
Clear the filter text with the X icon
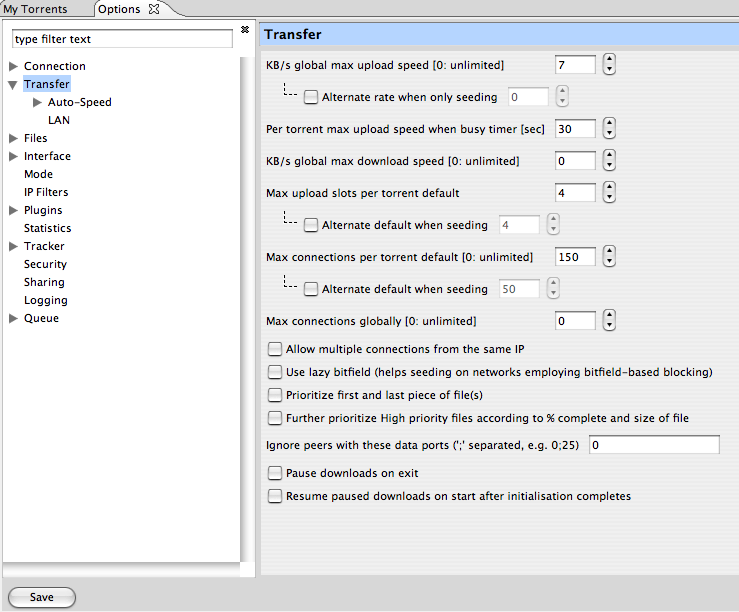click(x=245, y=30)
